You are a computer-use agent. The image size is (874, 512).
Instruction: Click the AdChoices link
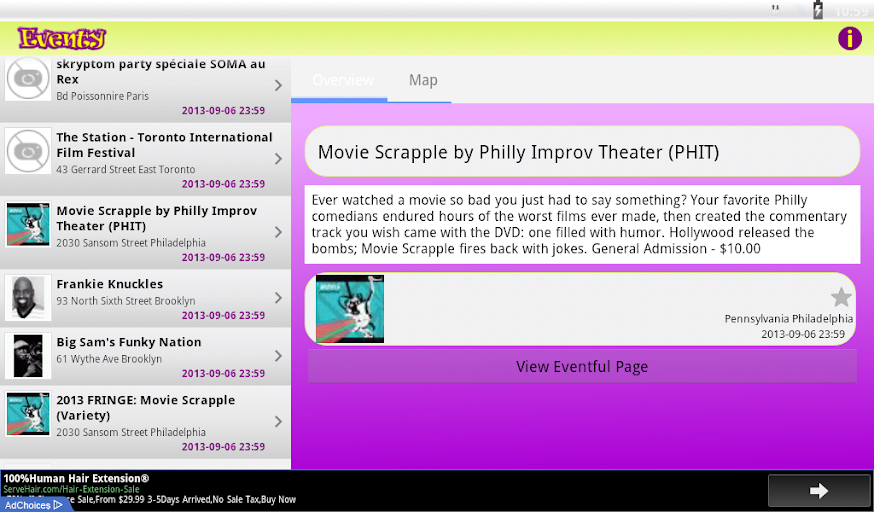(x=33, y=505)
